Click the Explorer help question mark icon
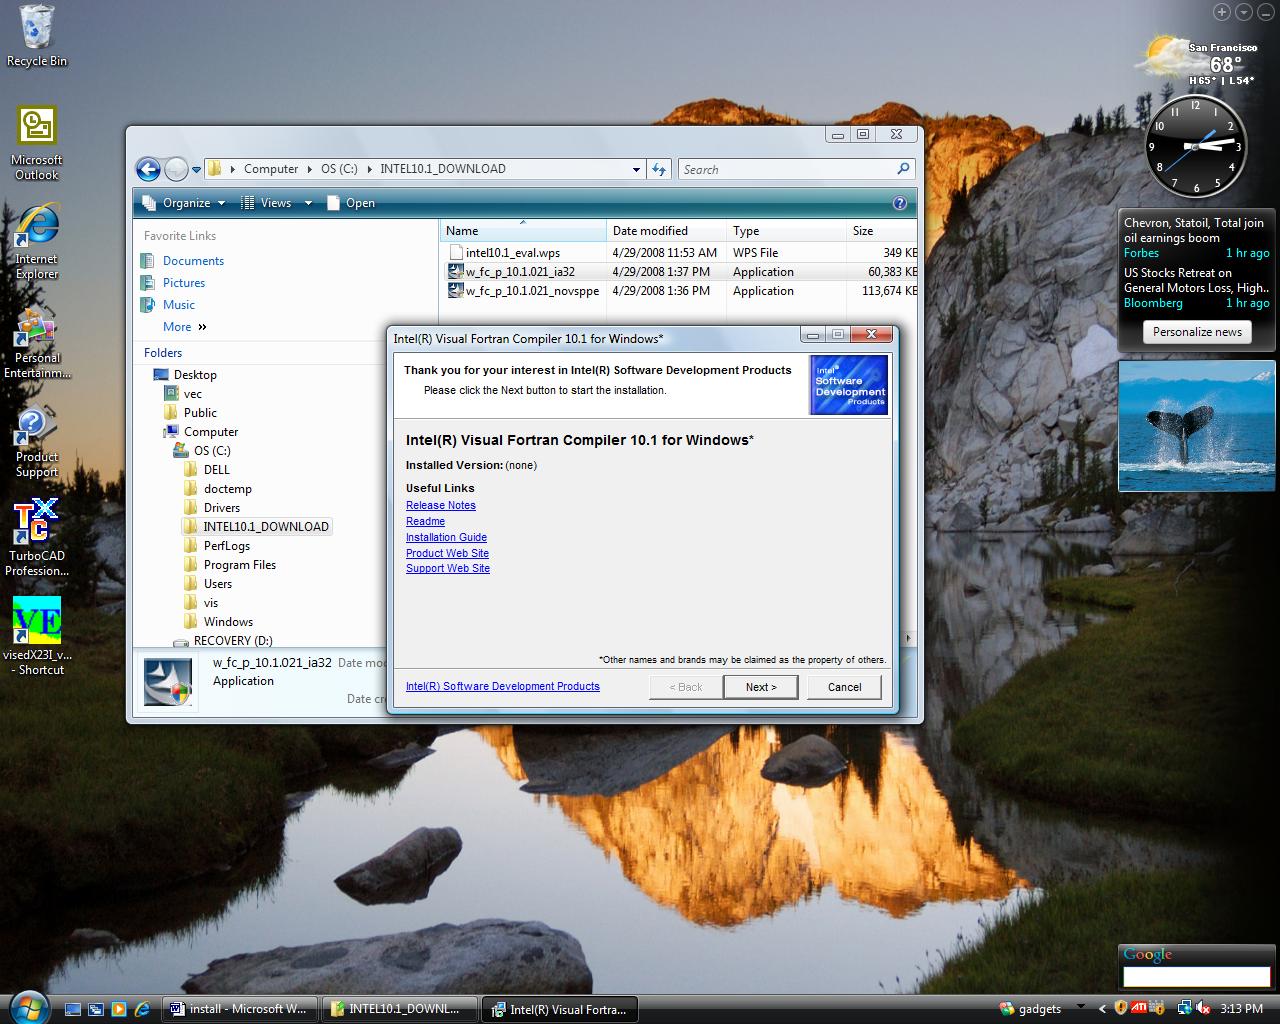The image size is (1280, 1024). point(899,203)
